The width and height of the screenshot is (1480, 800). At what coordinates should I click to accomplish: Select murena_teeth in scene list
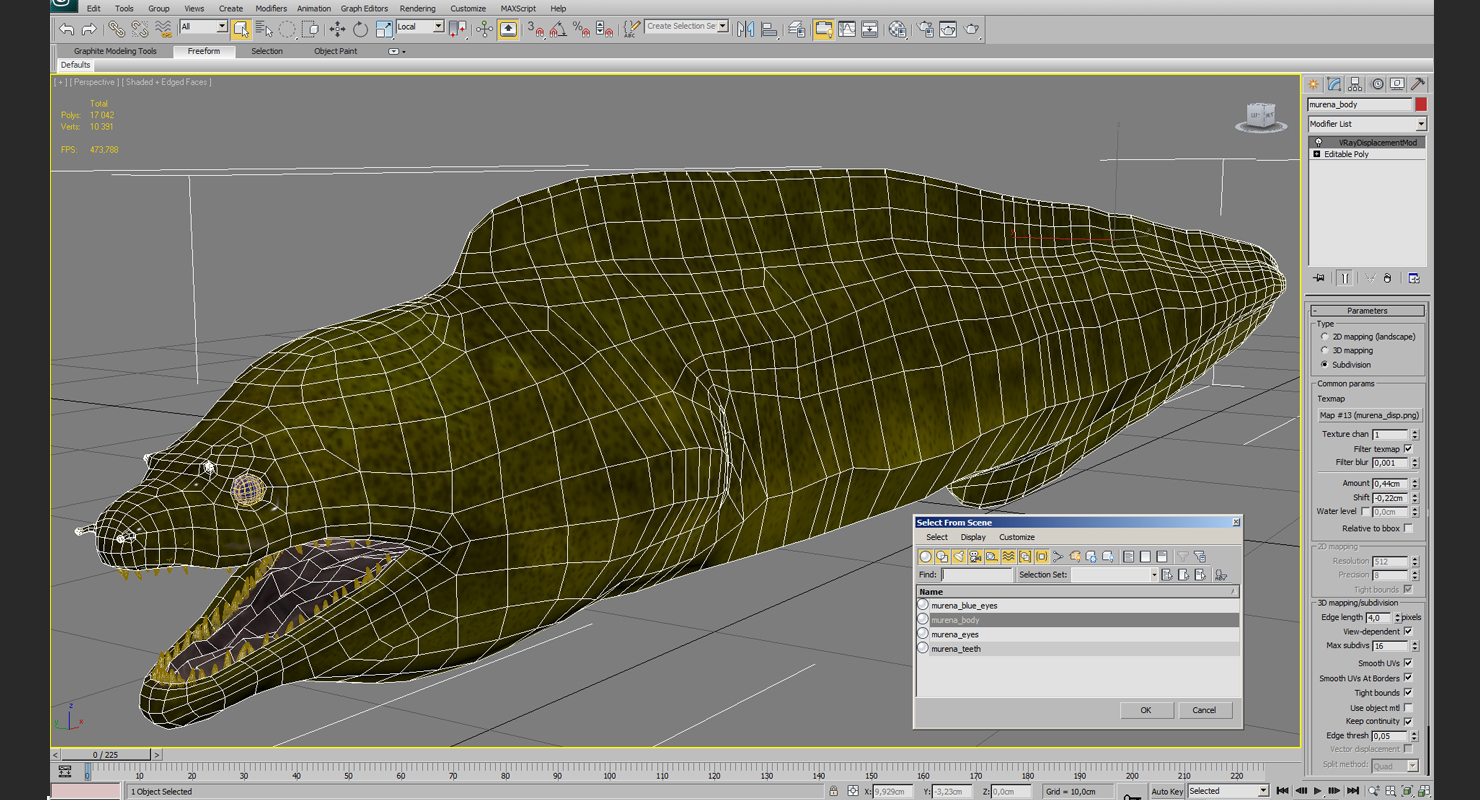tap(1078, 649)
